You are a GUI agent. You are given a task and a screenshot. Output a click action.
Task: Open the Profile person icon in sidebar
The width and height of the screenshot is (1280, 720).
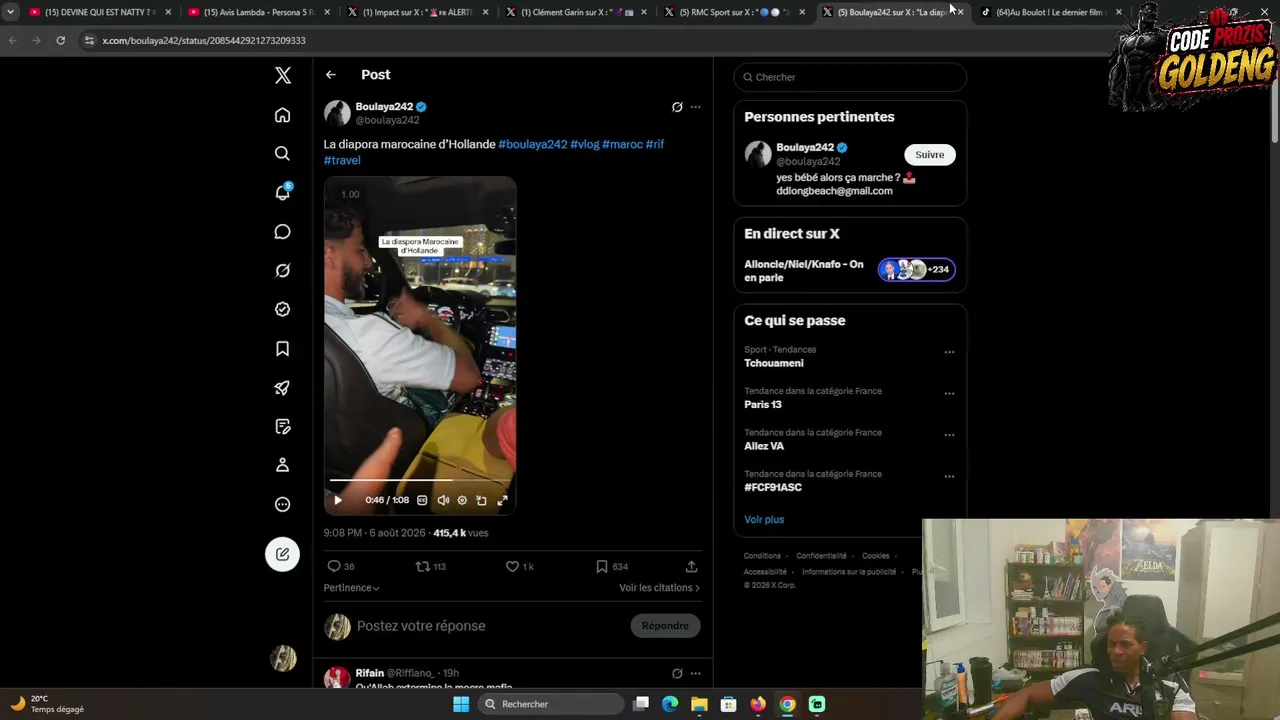click(x=283, y=465)
